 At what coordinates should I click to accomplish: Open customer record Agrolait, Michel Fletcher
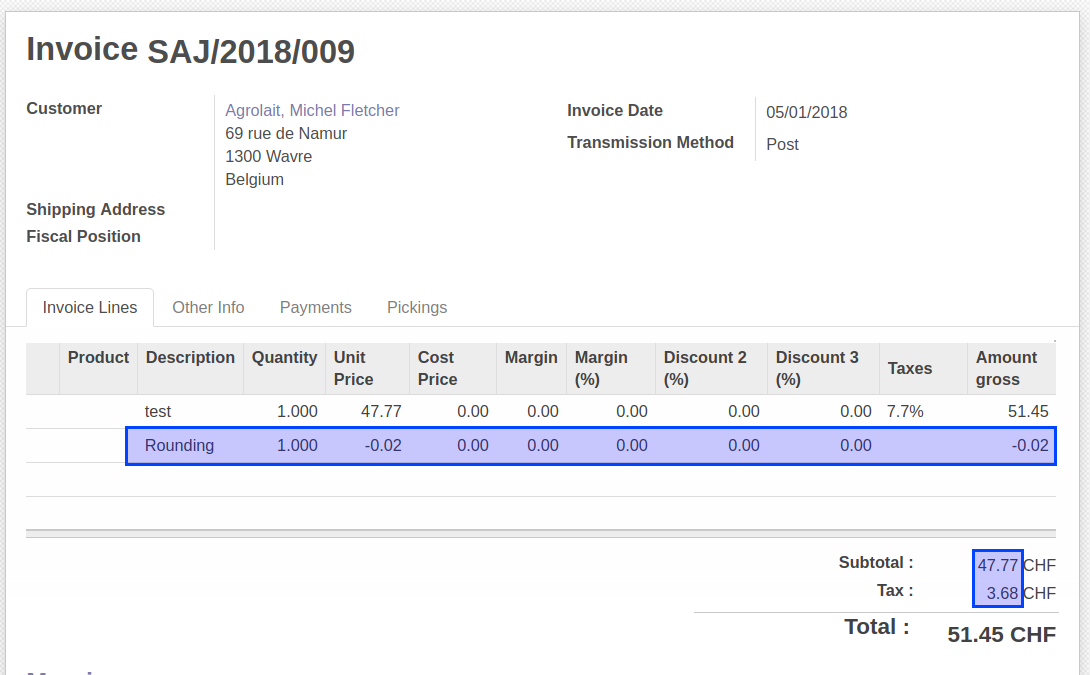(312, 110)
